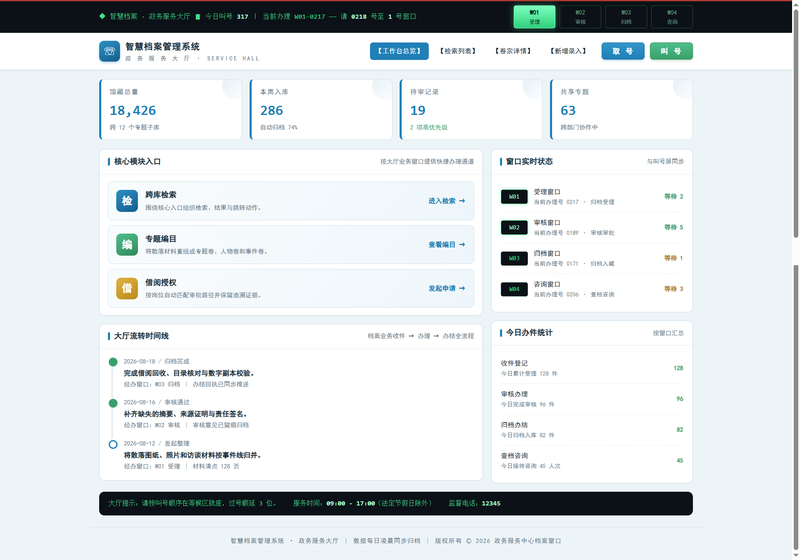Click the 补齐缺失的摘要 timeline entry text
800x560 pixels.
tap(186, 414)
